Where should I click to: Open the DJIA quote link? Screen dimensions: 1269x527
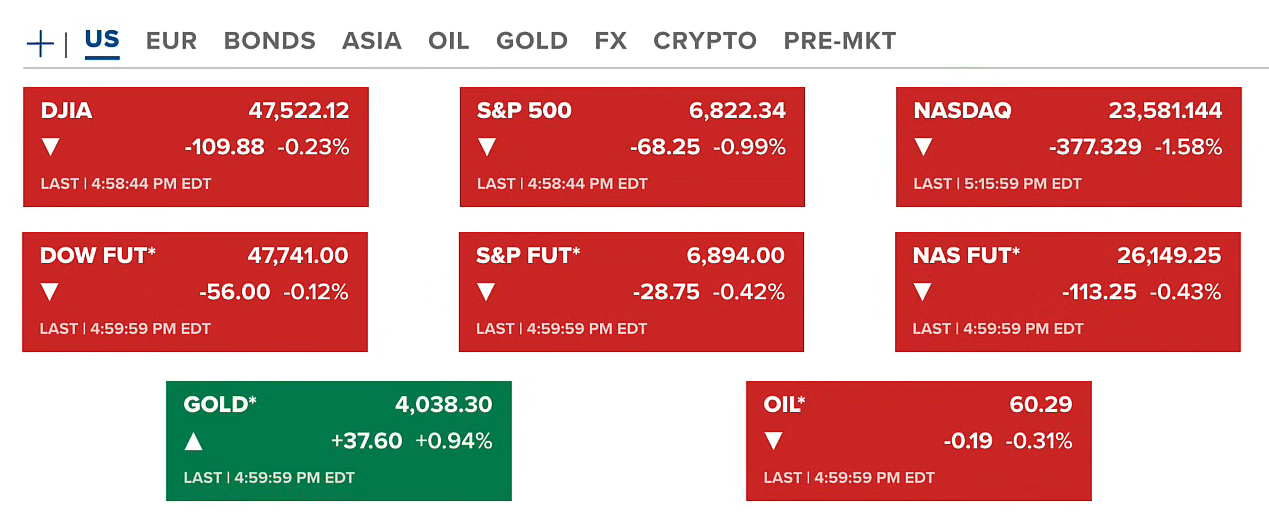66,111
